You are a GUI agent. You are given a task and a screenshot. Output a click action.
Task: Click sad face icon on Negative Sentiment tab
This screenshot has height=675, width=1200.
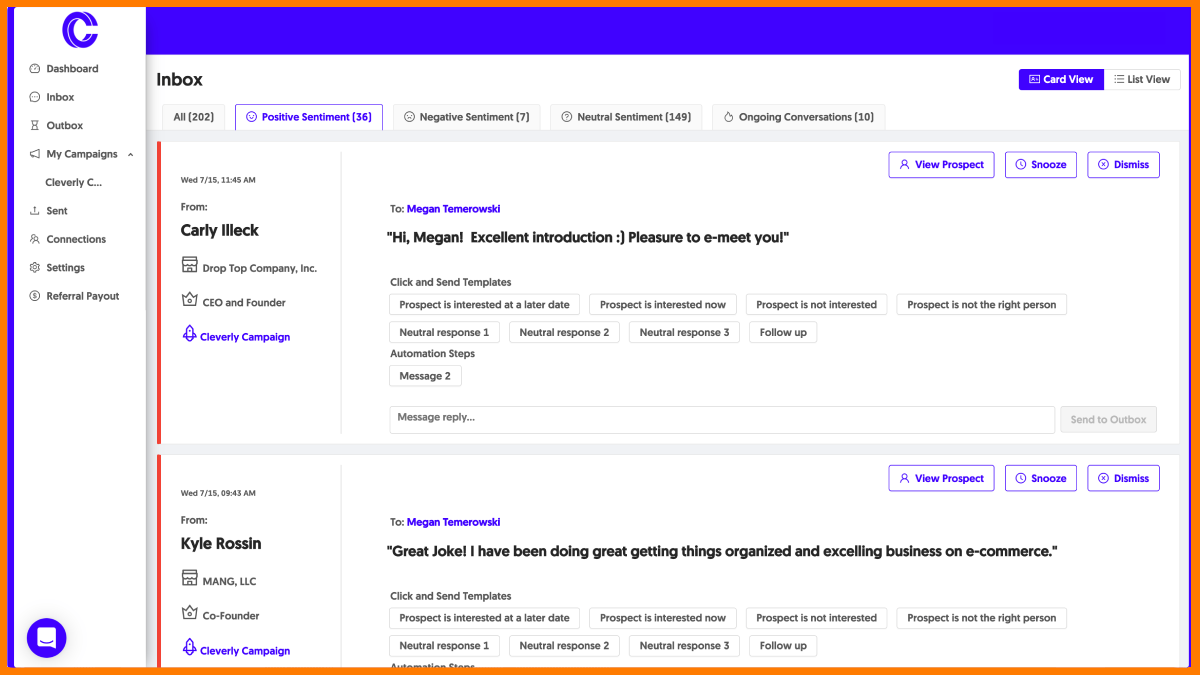(409, 117)
